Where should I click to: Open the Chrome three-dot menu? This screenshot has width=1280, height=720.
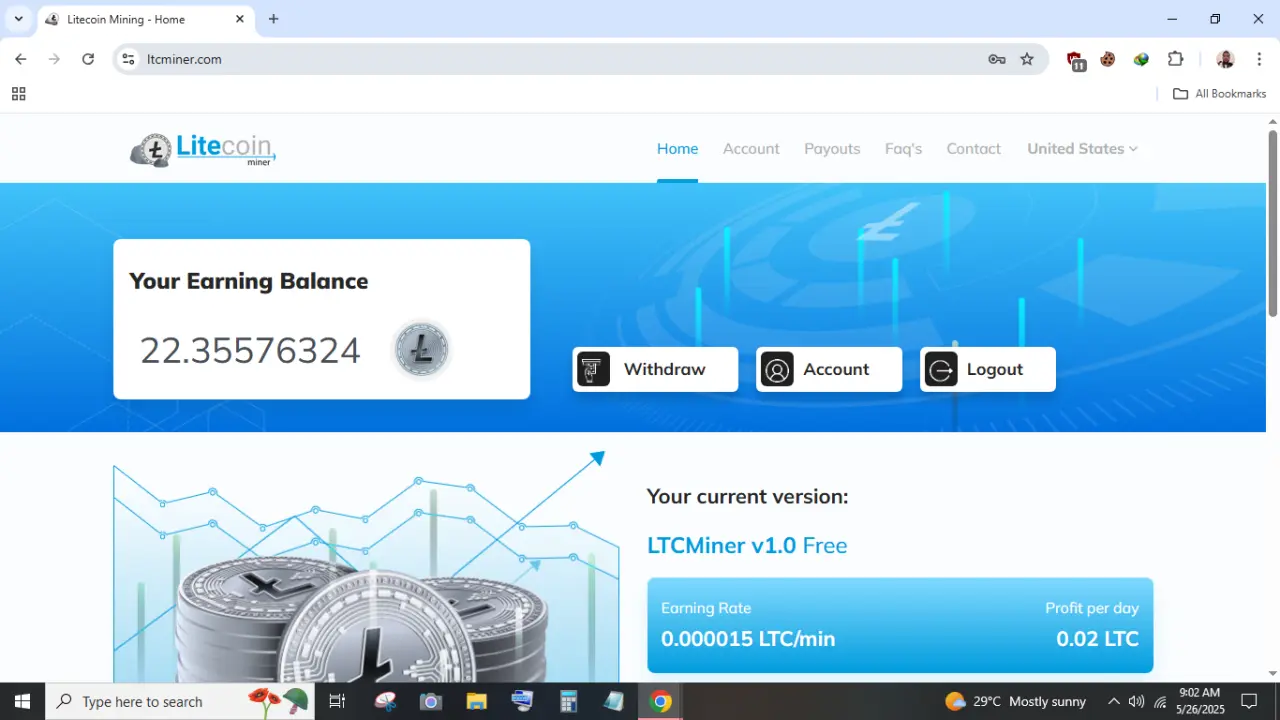pyautogui.click(x=1258, y=59)
